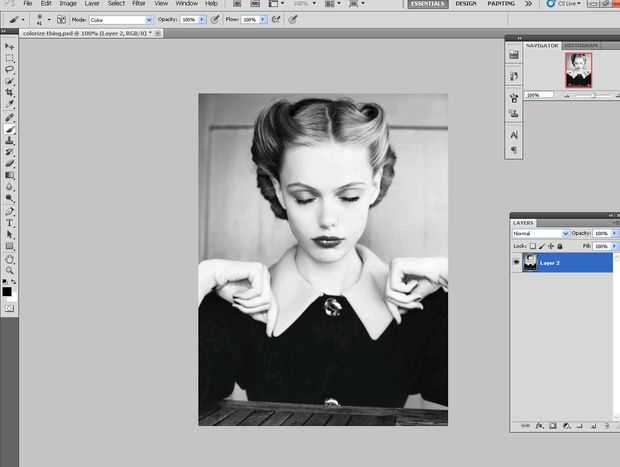This screenshot has height=467, width=620.
Task: Switch to the Histogram tab
Action: [580, 45]
